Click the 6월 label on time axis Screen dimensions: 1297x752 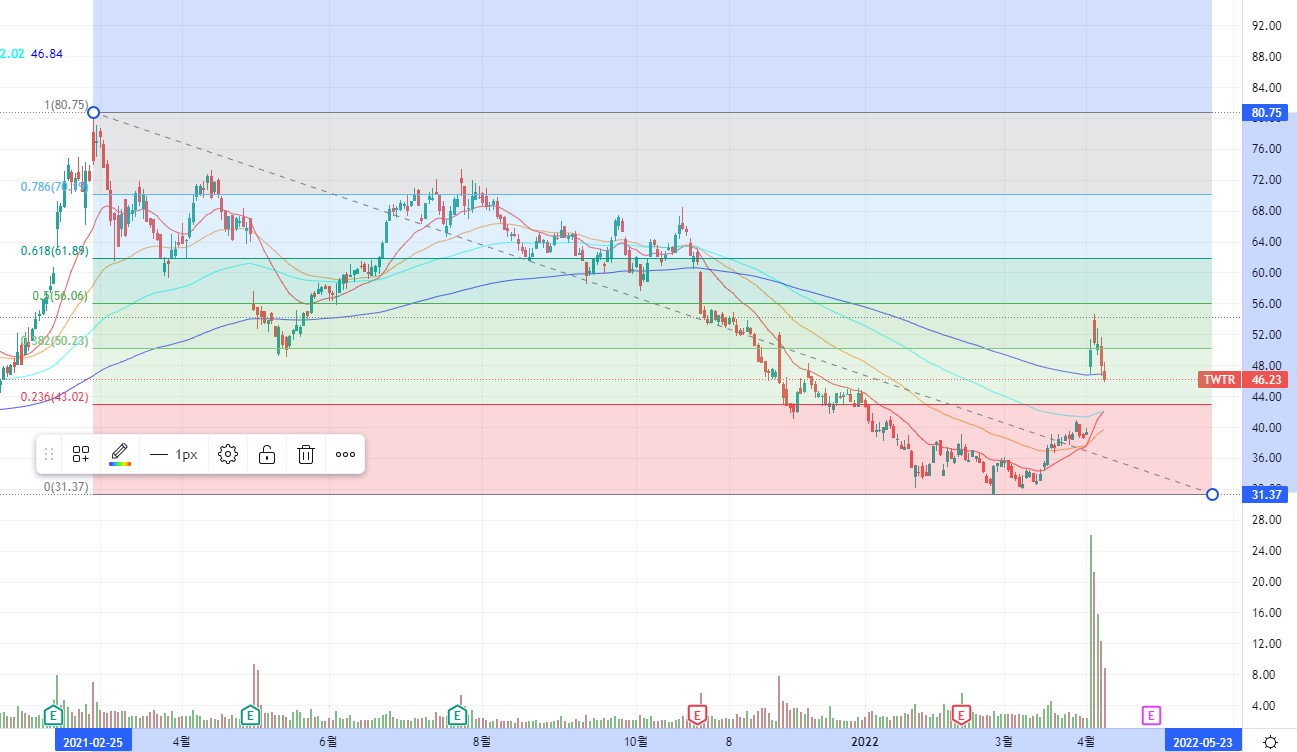point(329,742)
